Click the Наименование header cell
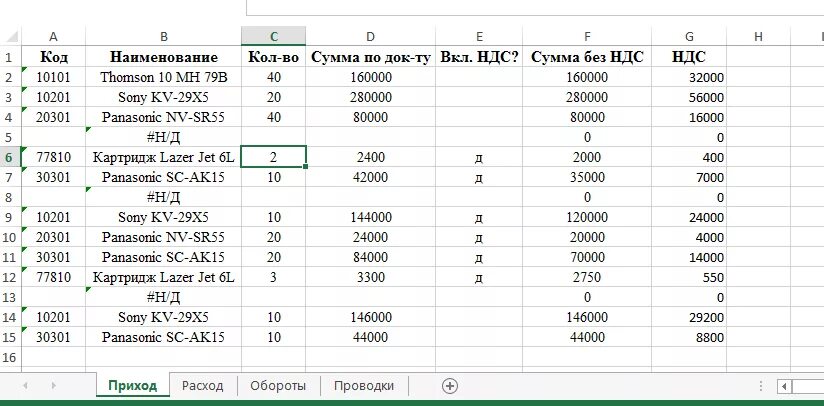824x406 pixels. pyautogui.click(x=163, y=57)
